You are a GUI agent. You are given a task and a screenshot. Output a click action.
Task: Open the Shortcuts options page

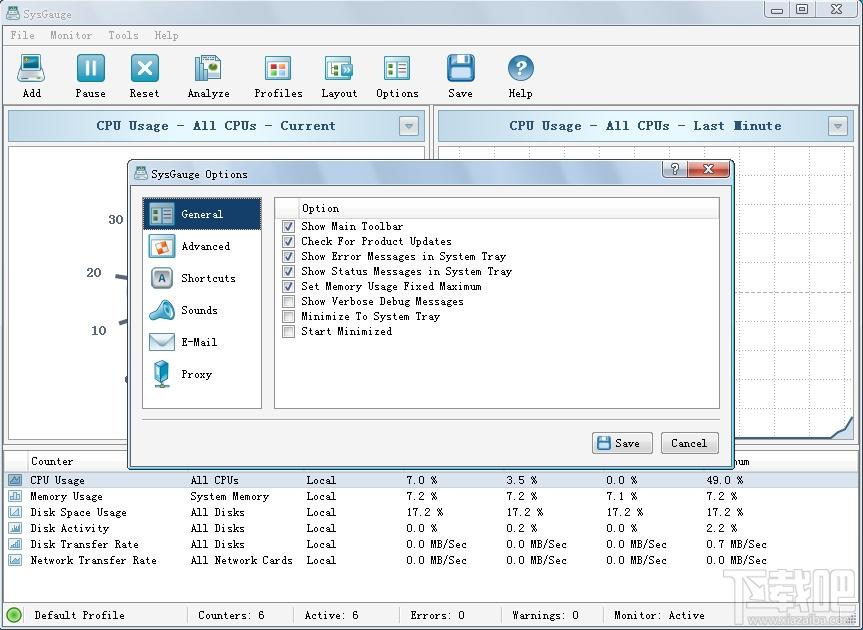[201, 278]
